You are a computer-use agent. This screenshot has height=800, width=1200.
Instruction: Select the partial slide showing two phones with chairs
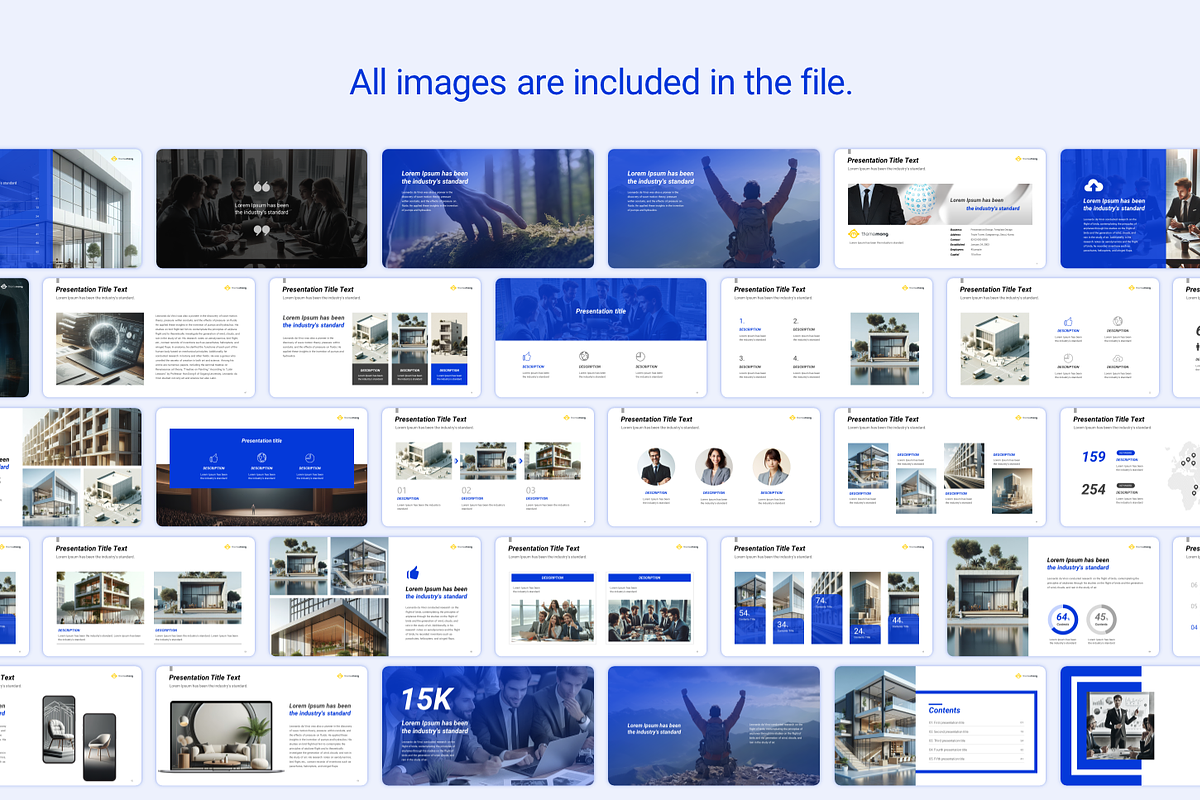[x=70, y=725]
